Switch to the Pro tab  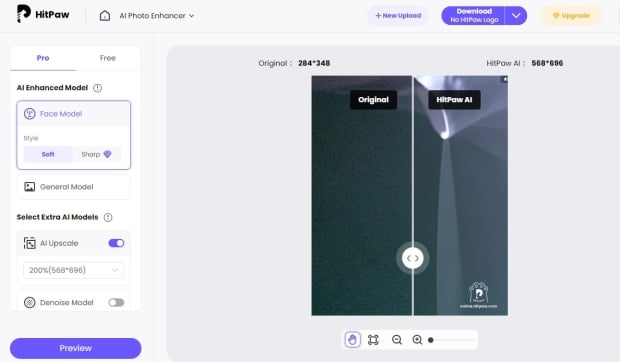click(43, 58)
